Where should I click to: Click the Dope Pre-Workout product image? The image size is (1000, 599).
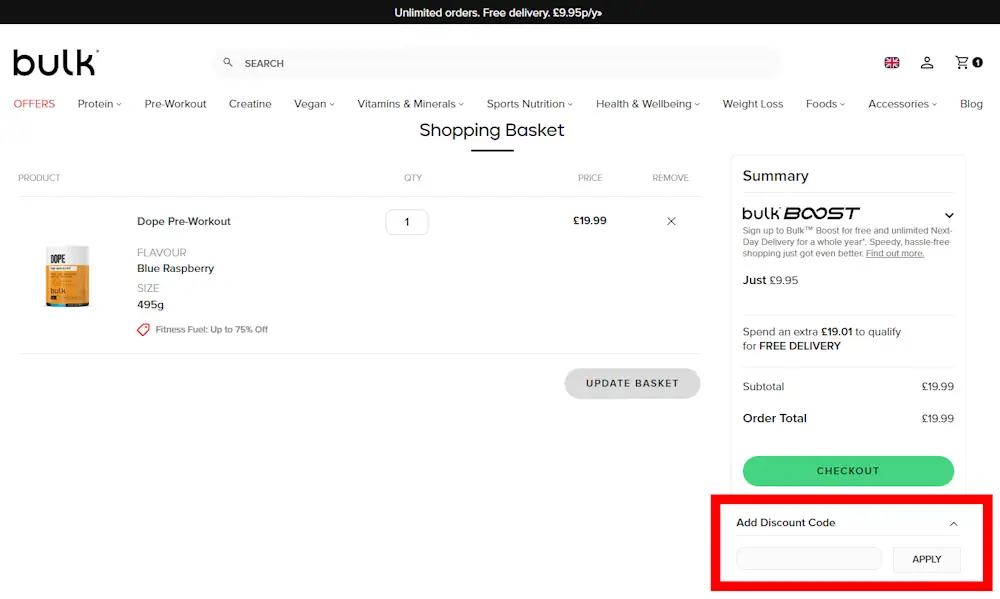tap(68, 276)
